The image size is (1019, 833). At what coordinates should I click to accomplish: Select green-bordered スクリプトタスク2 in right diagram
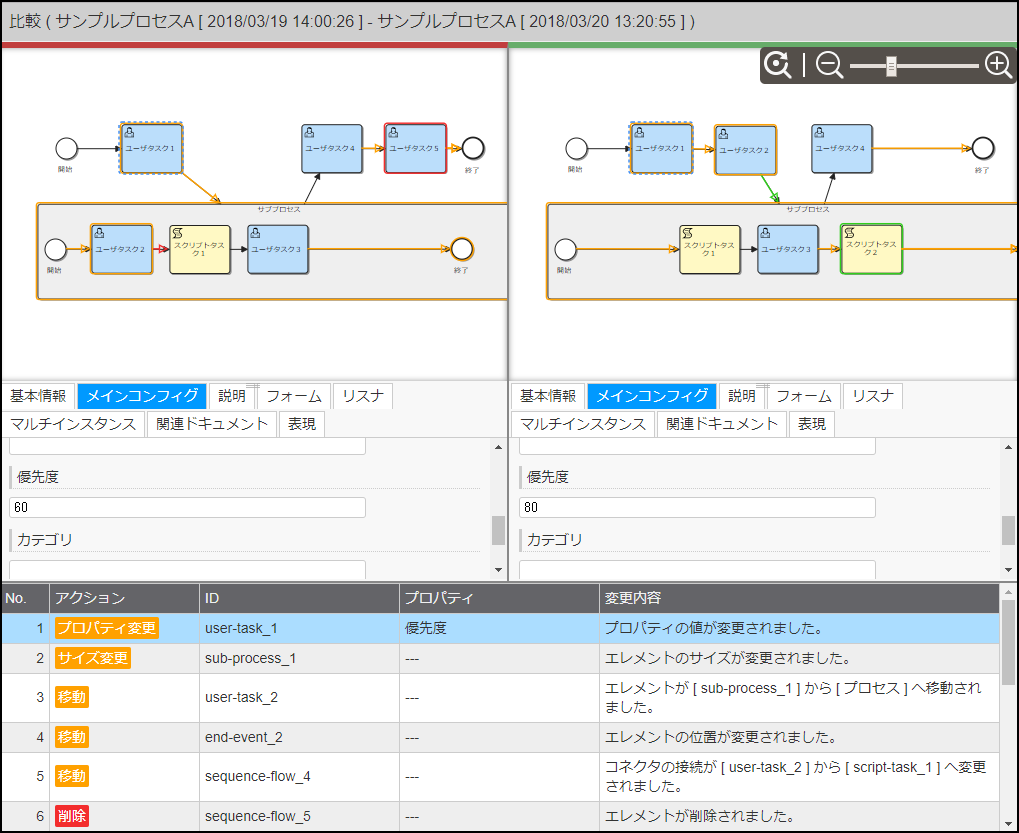(871, 249)
